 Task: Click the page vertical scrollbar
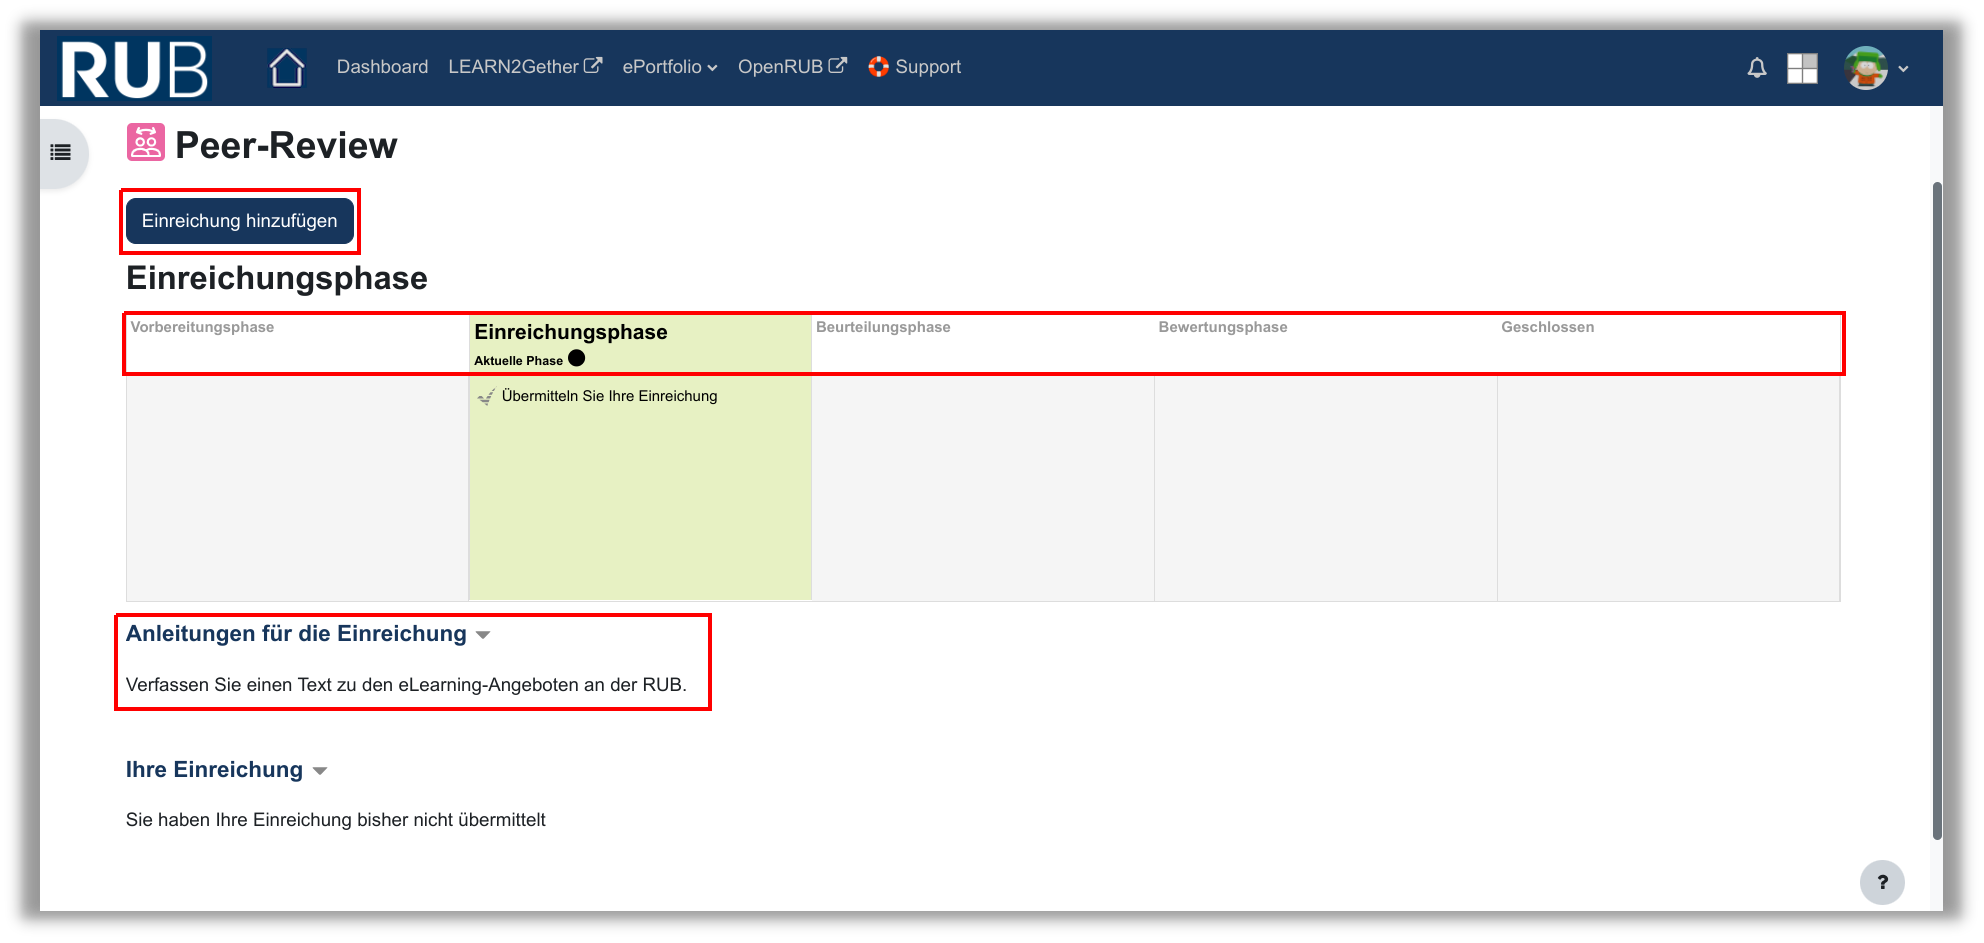click(x=1936, y=500)
